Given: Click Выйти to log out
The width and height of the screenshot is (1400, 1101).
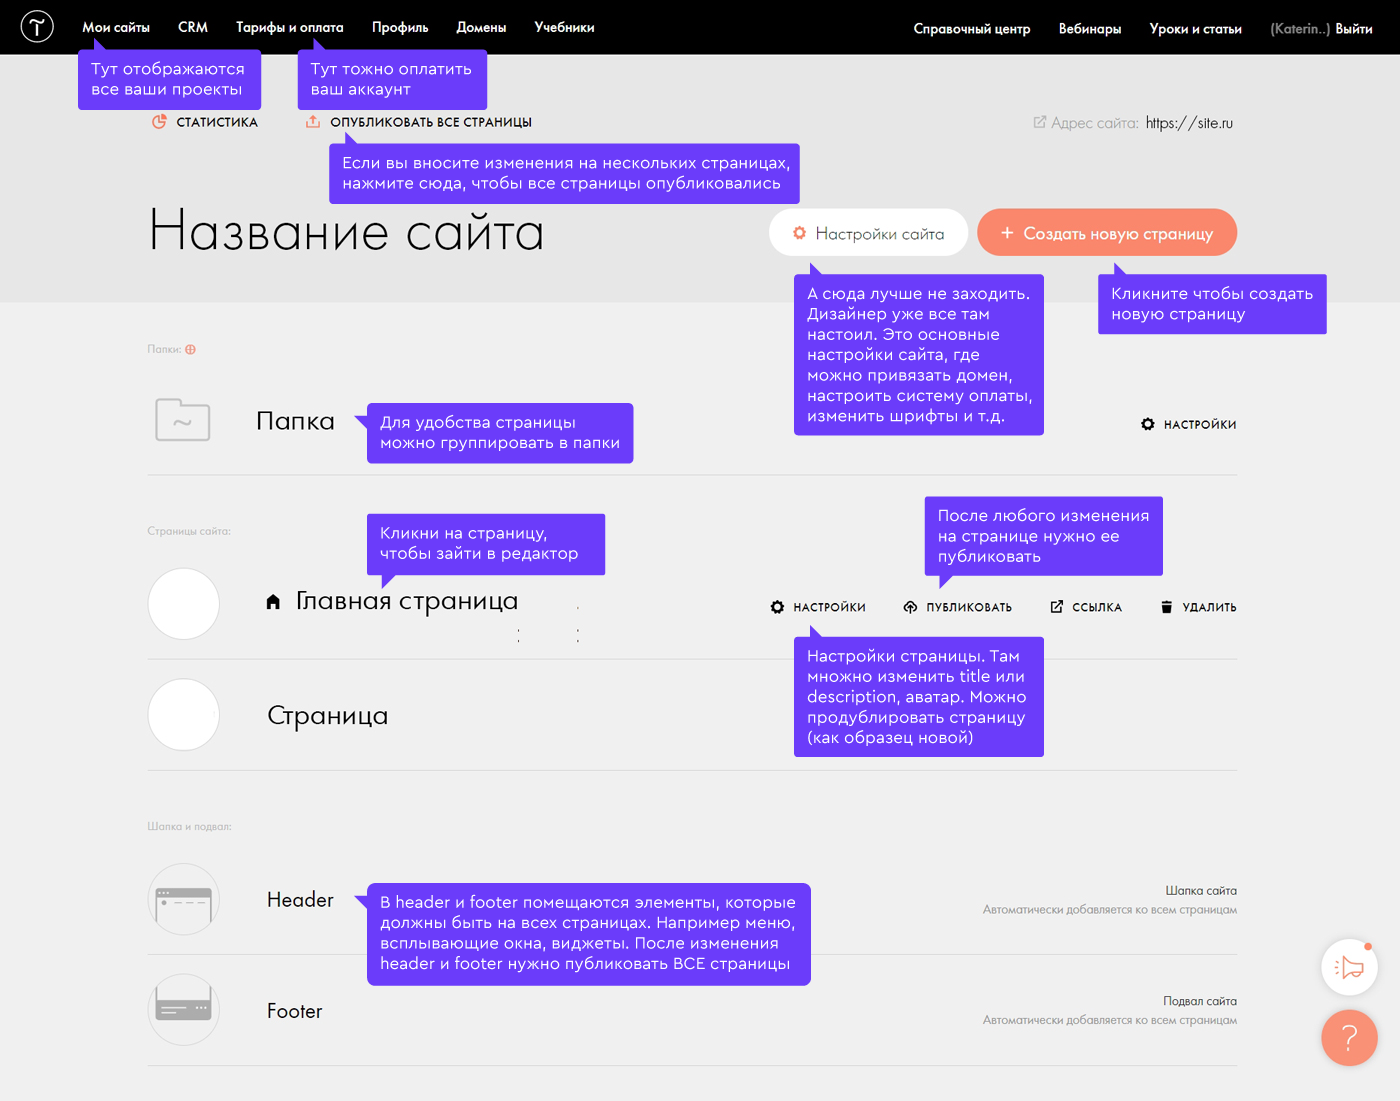Looking at the screenshot, I should [1354, 29].
